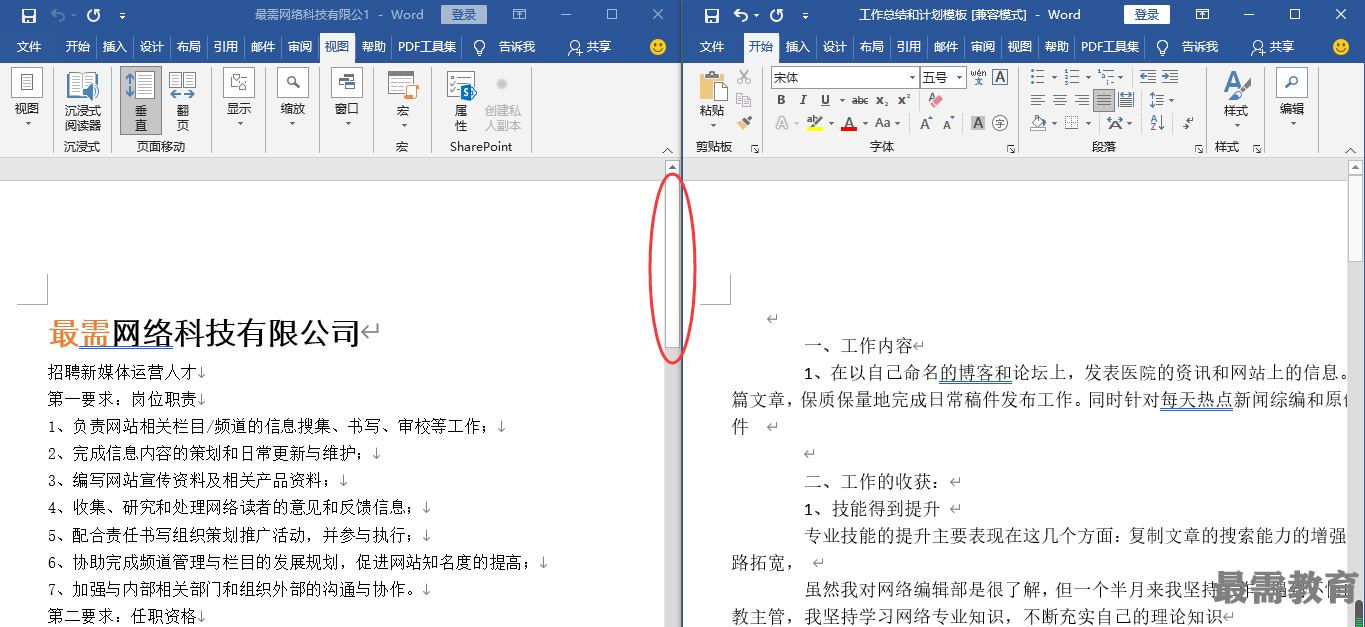Toggle Bold formatting
This screenshot has width=1365, height=627.
click(781, 100)
